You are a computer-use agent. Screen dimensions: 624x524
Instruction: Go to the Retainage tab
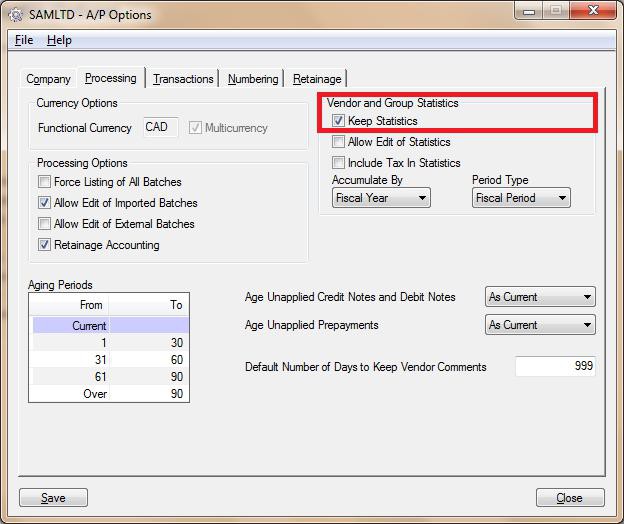tap(317, 79)
